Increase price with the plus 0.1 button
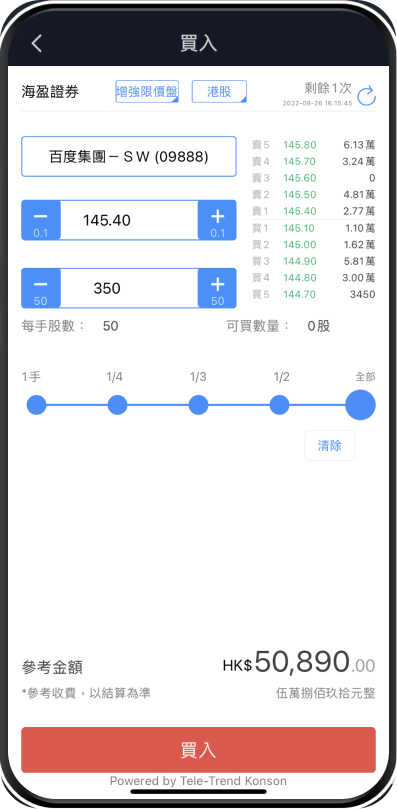Screen dimensions: 397x809 click(x=217, y=220)
